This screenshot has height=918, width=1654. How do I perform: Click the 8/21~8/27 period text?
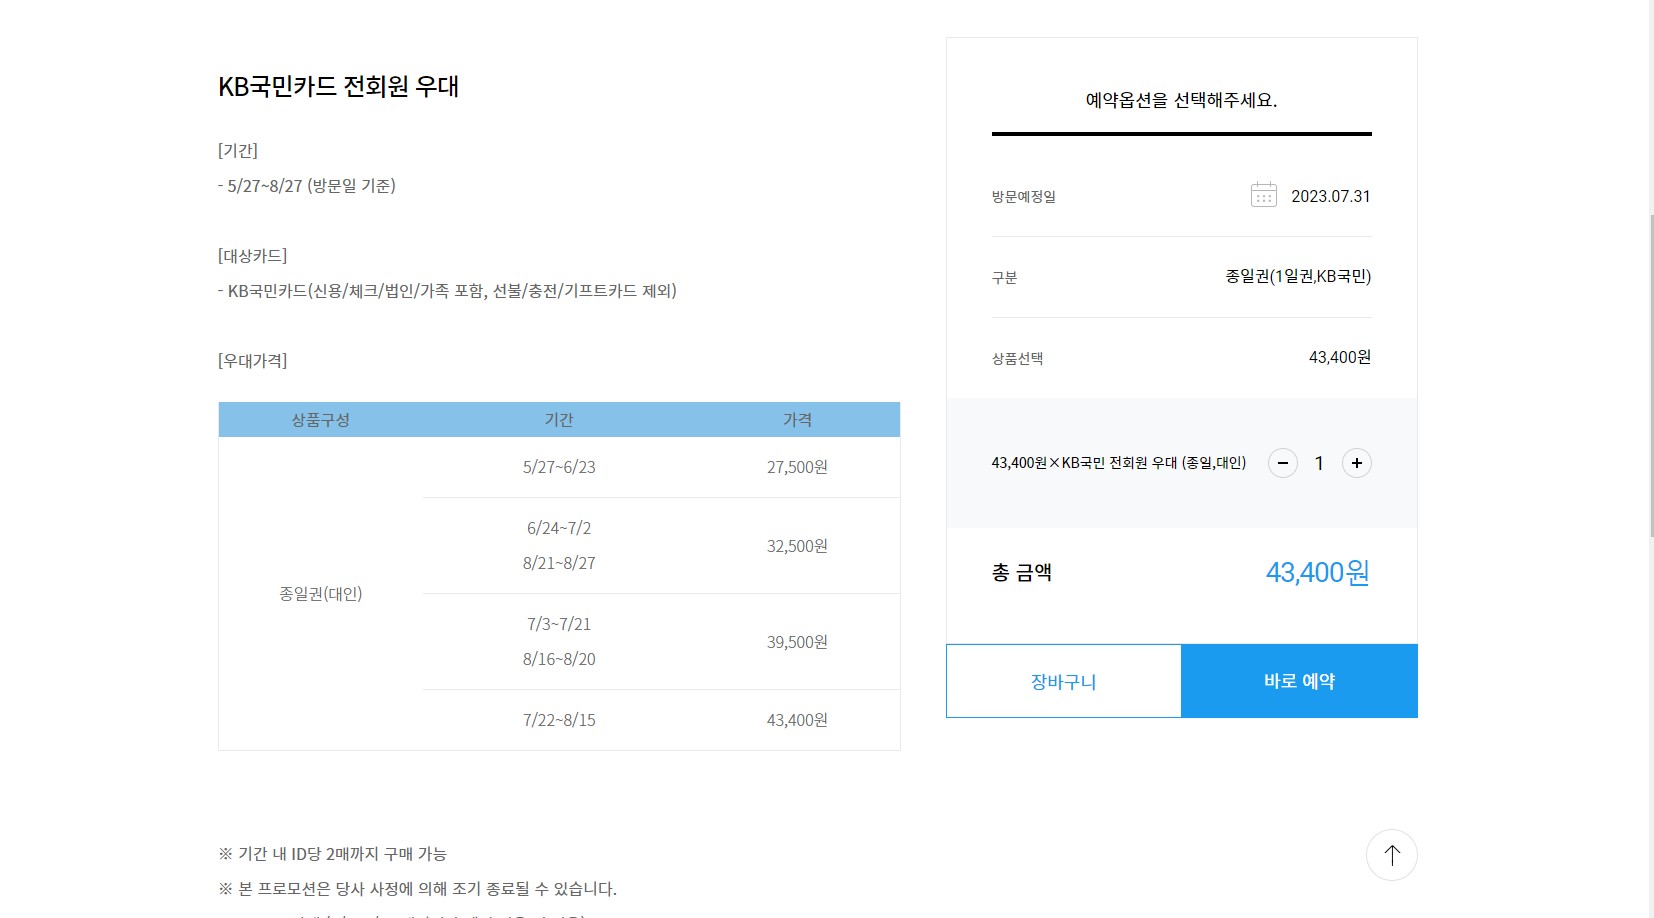559,563
